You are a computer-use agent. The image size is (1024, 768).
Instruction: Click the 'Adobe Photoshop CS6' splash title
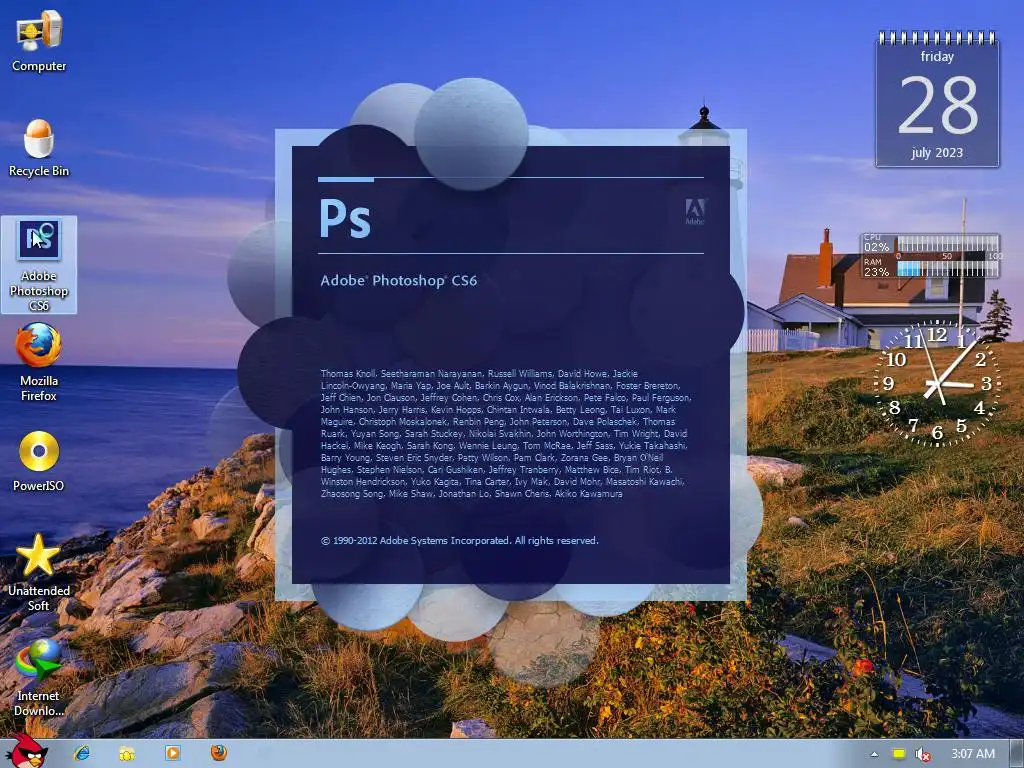click(x=398, y=281)
